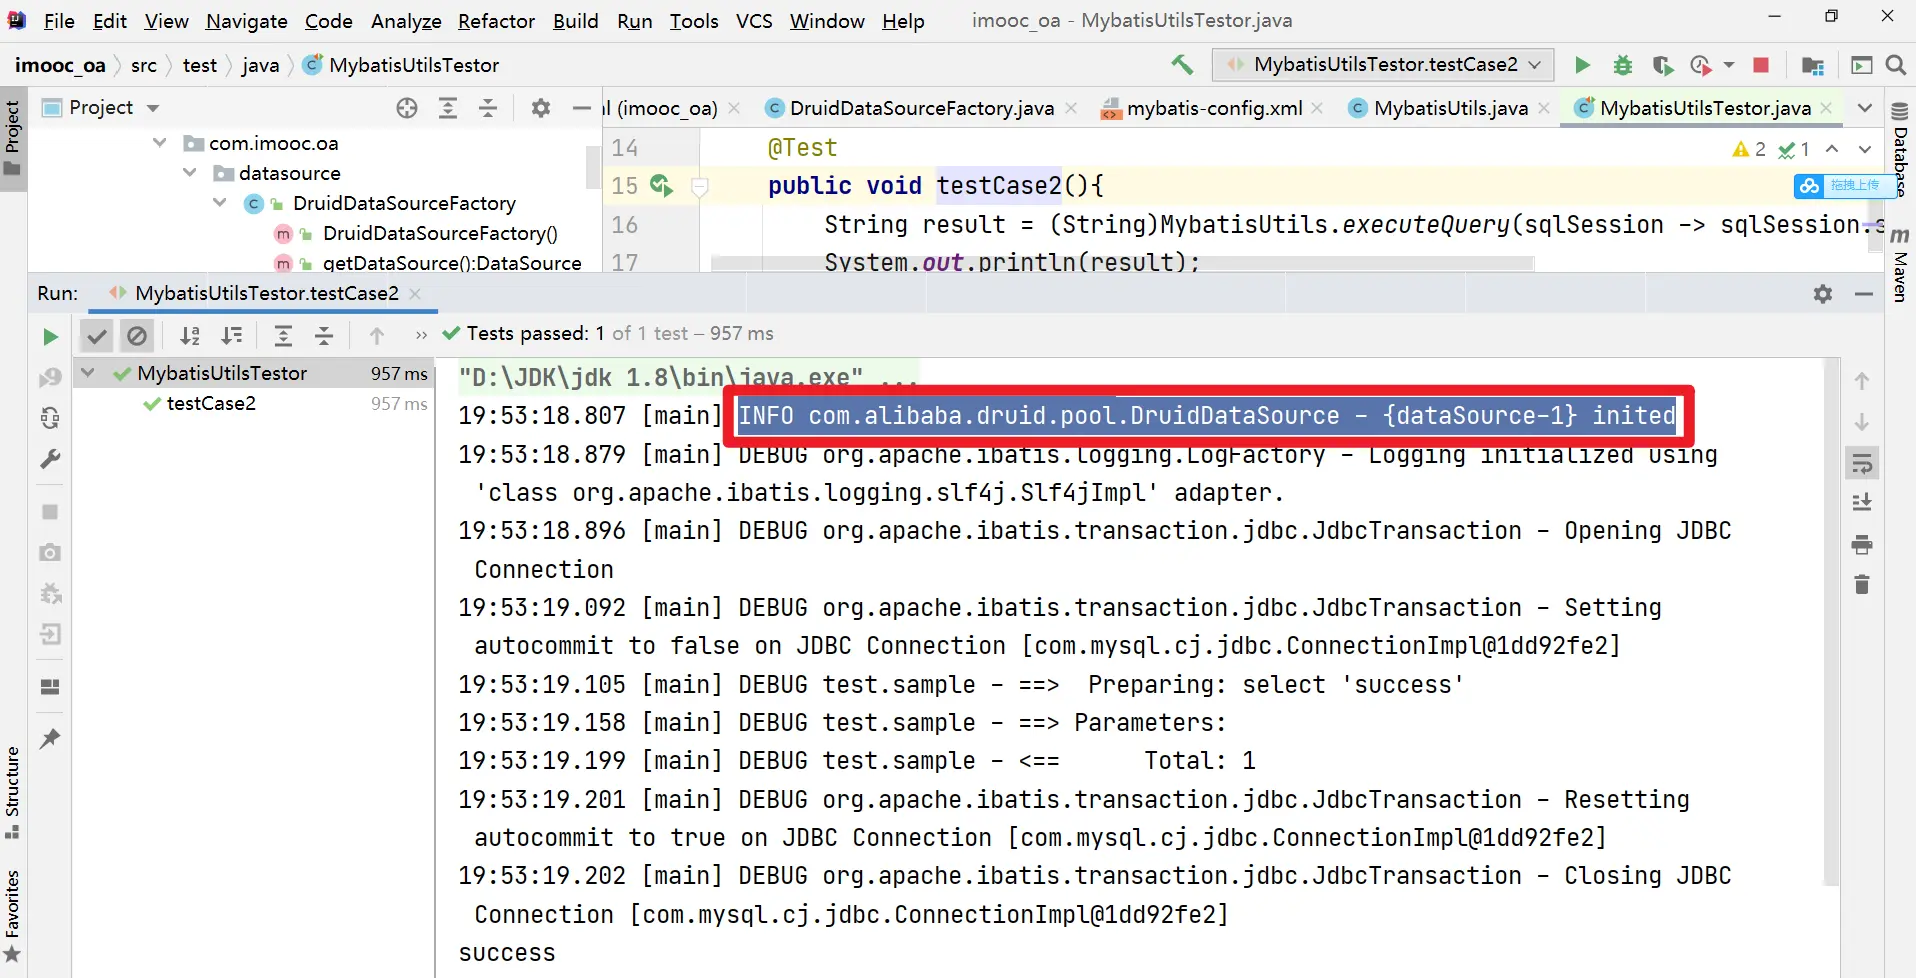Viewport: 1916px width, 978px height.
Task: Click the src breadcrumb in navigation bar
Action: click(x=143, y=65)
